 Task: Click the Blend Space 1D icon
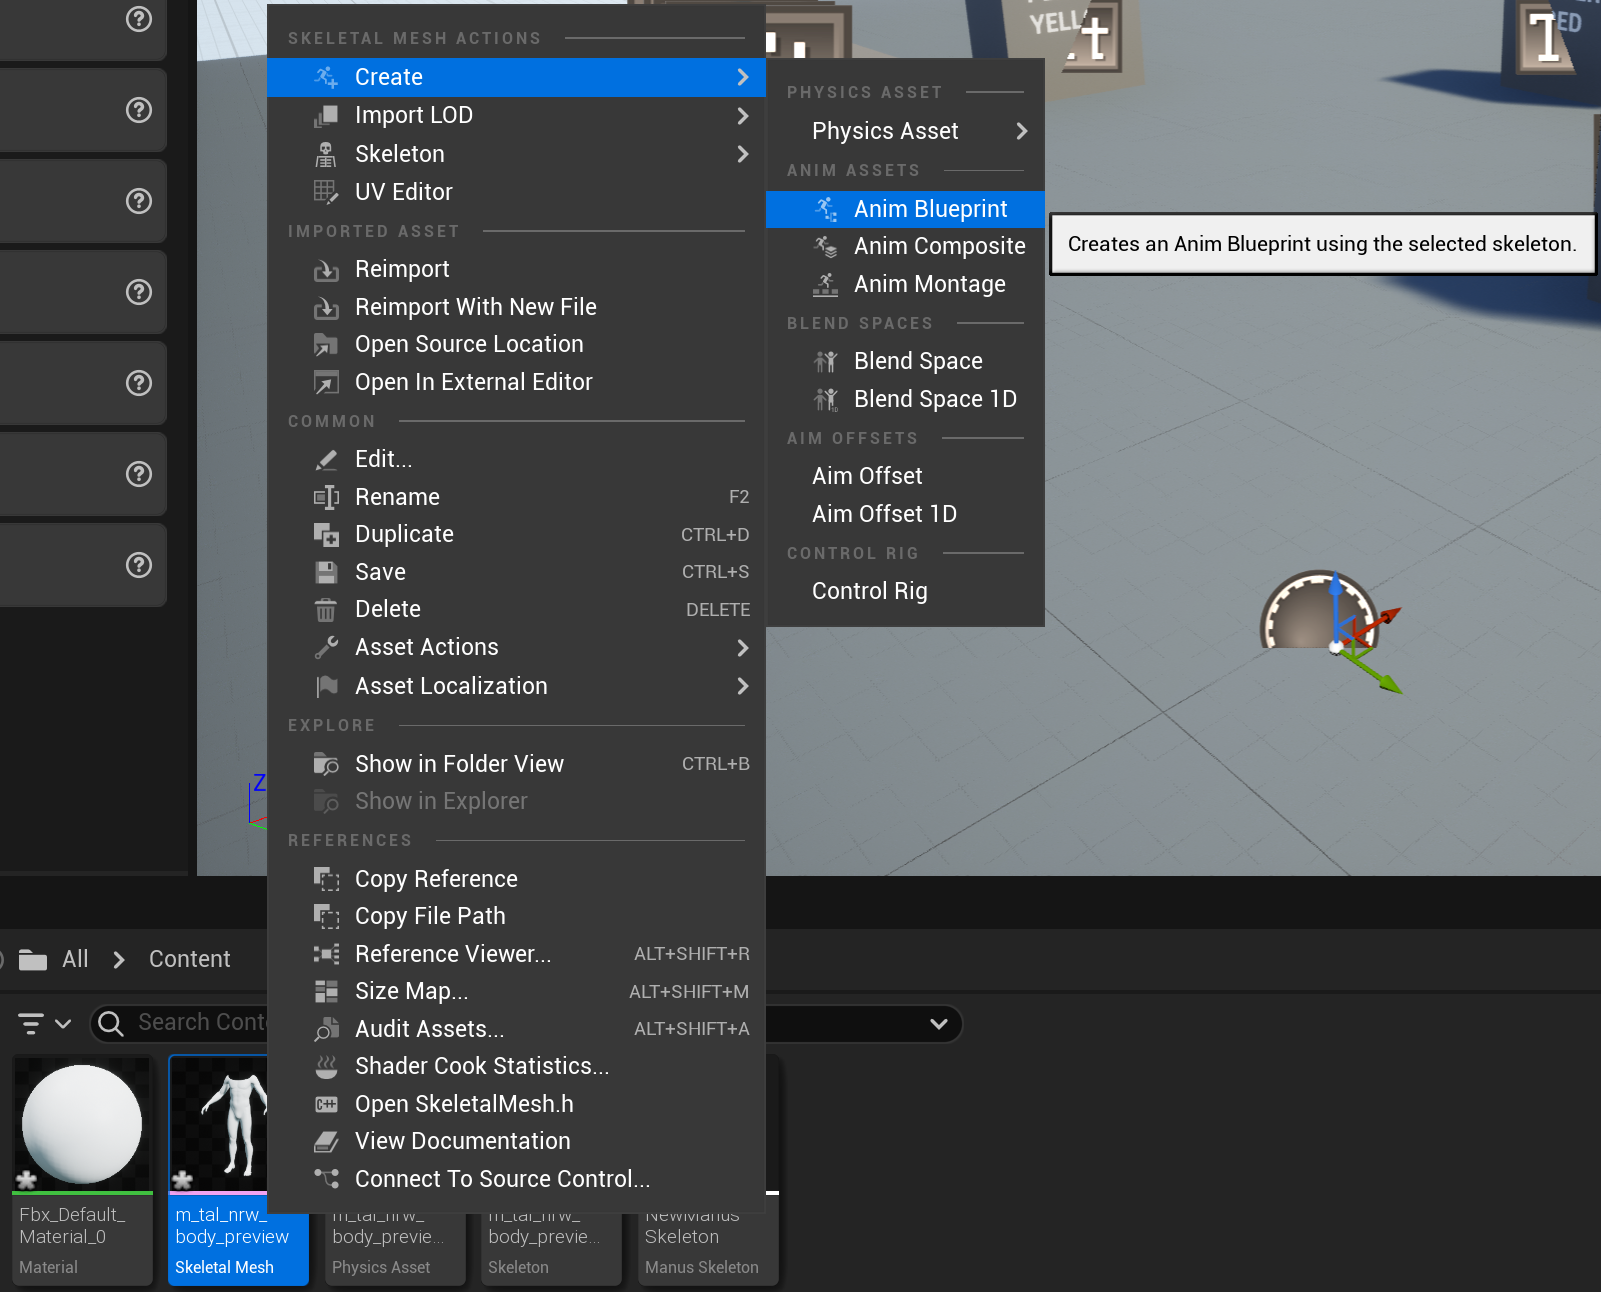(826, 400)
